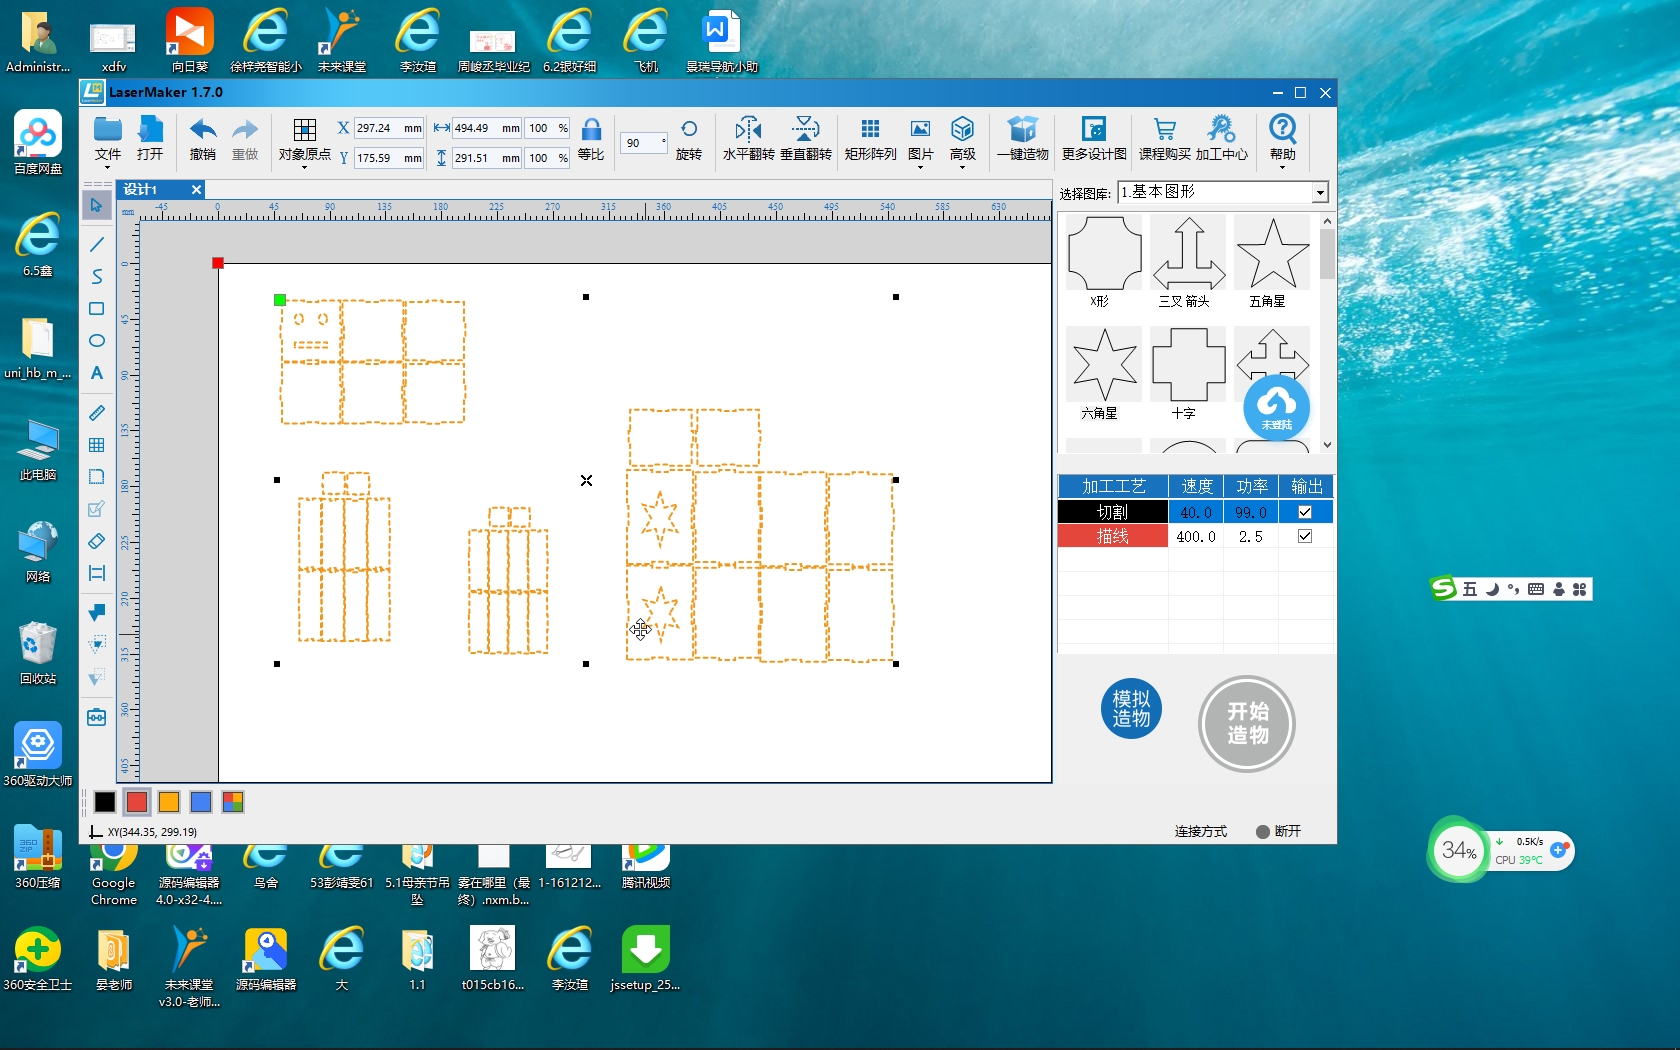Click the shape library scrollbar down arrow

tap(1327, 445)
